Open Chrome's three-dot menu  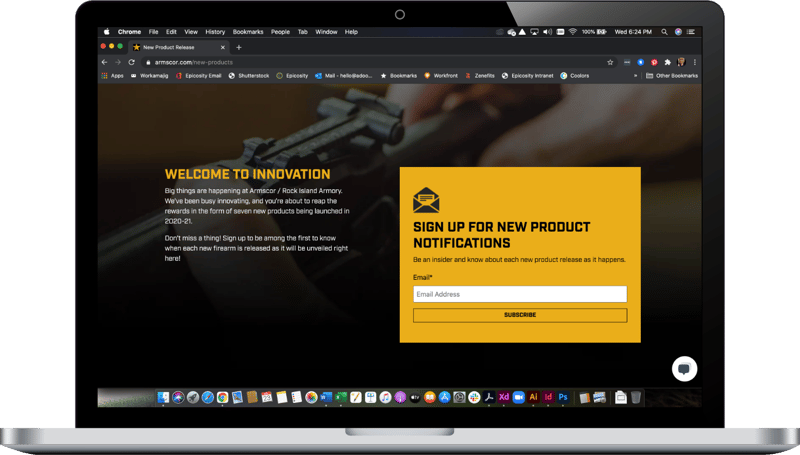[694, 62]
